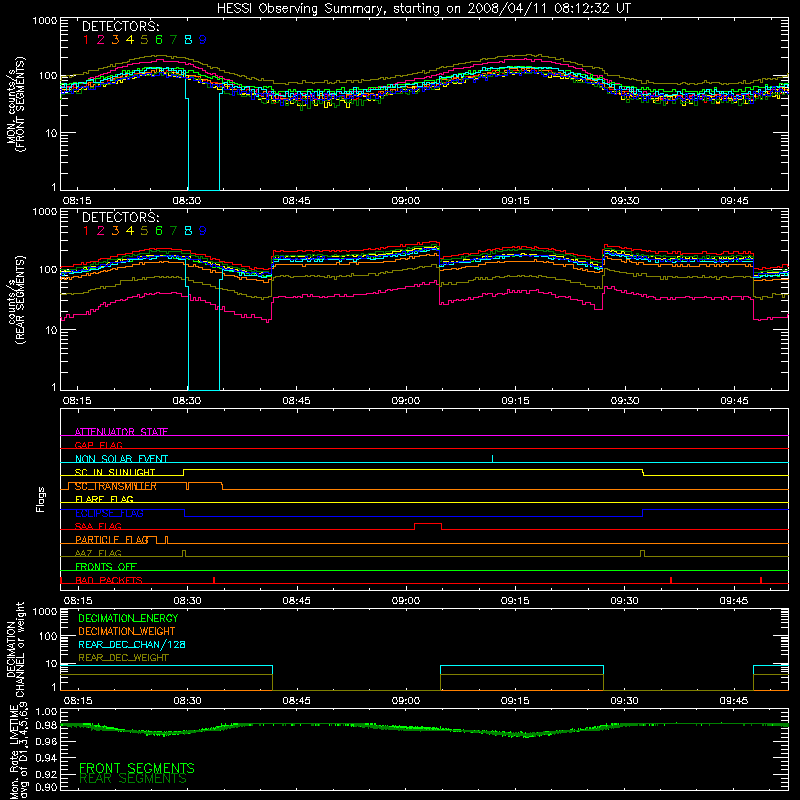The width and height of the screenshot is (800, 800).
Task: Click the REAR_DEC_WEIGHT legend entry
Action: coord(123,658)
